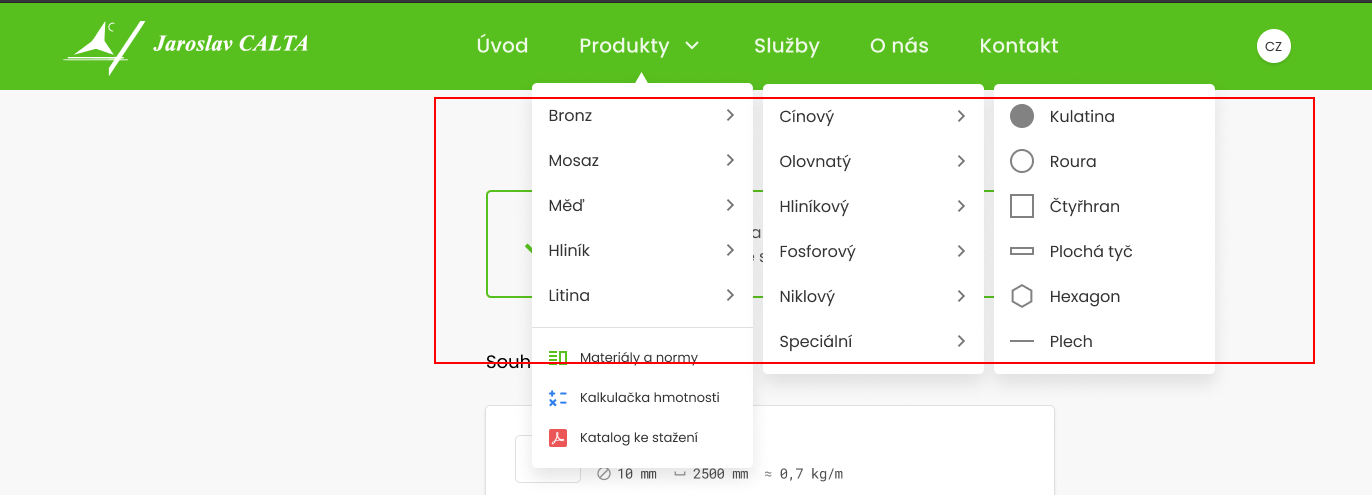
Task: Navigate to the Úvod home link
Action: (502, 45)
